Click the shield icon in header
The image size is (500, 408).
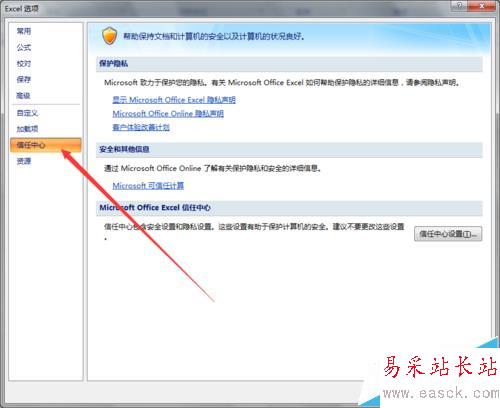(x=110, y=36)
